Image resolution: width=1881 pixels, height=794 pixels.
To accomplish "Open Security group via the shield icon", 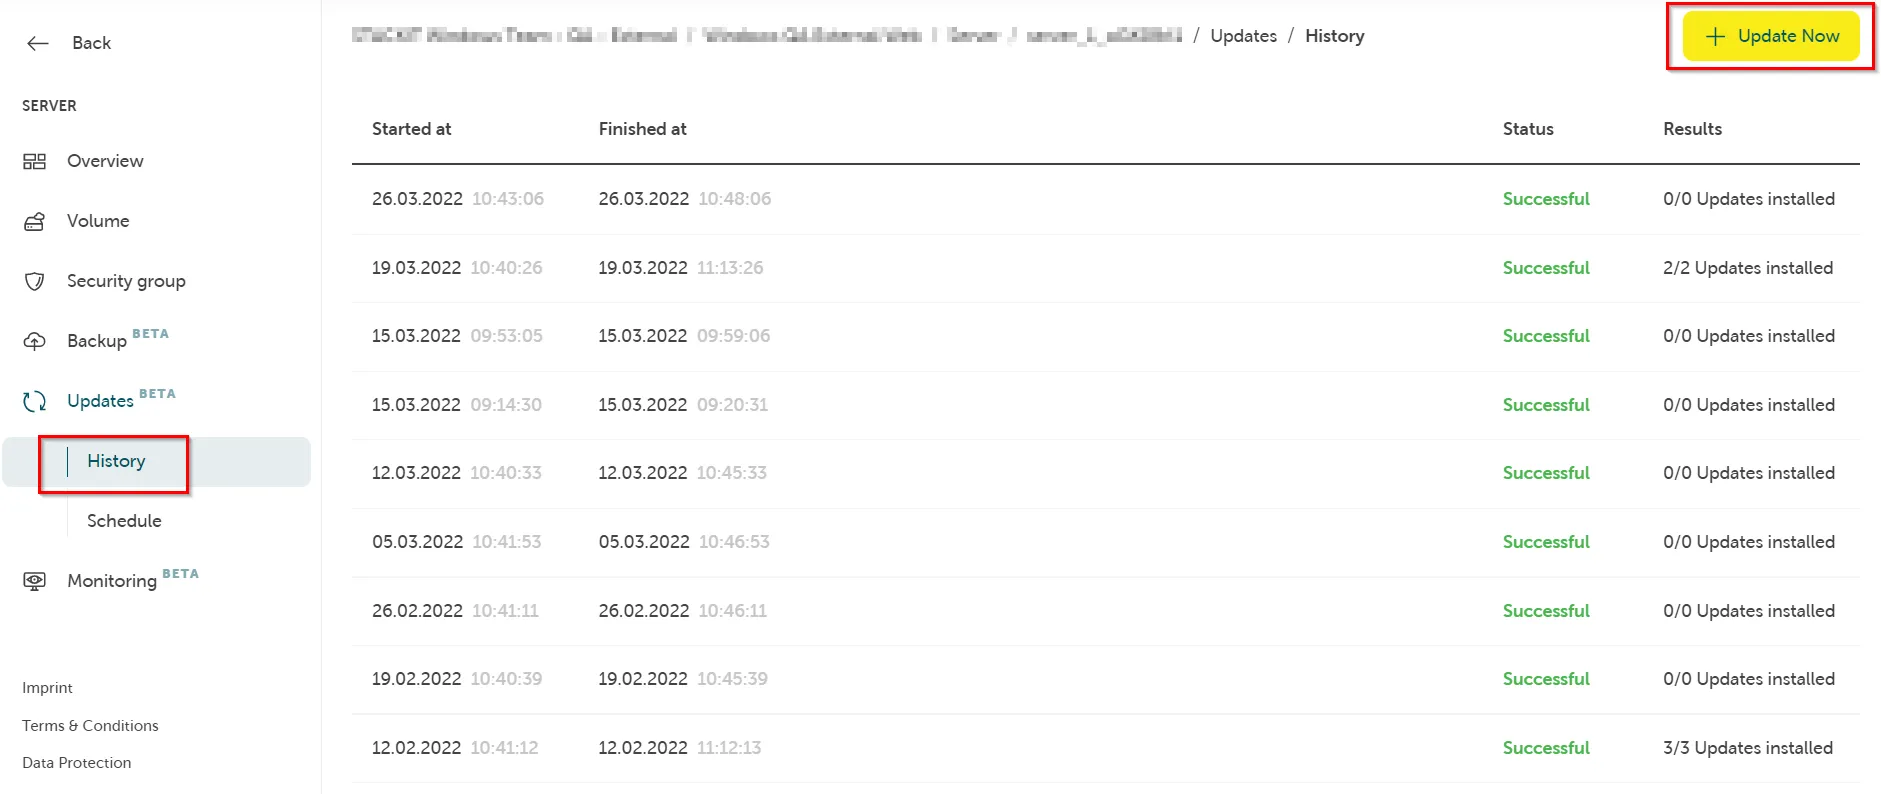I will pyautogui.click(x=35, y=281).
